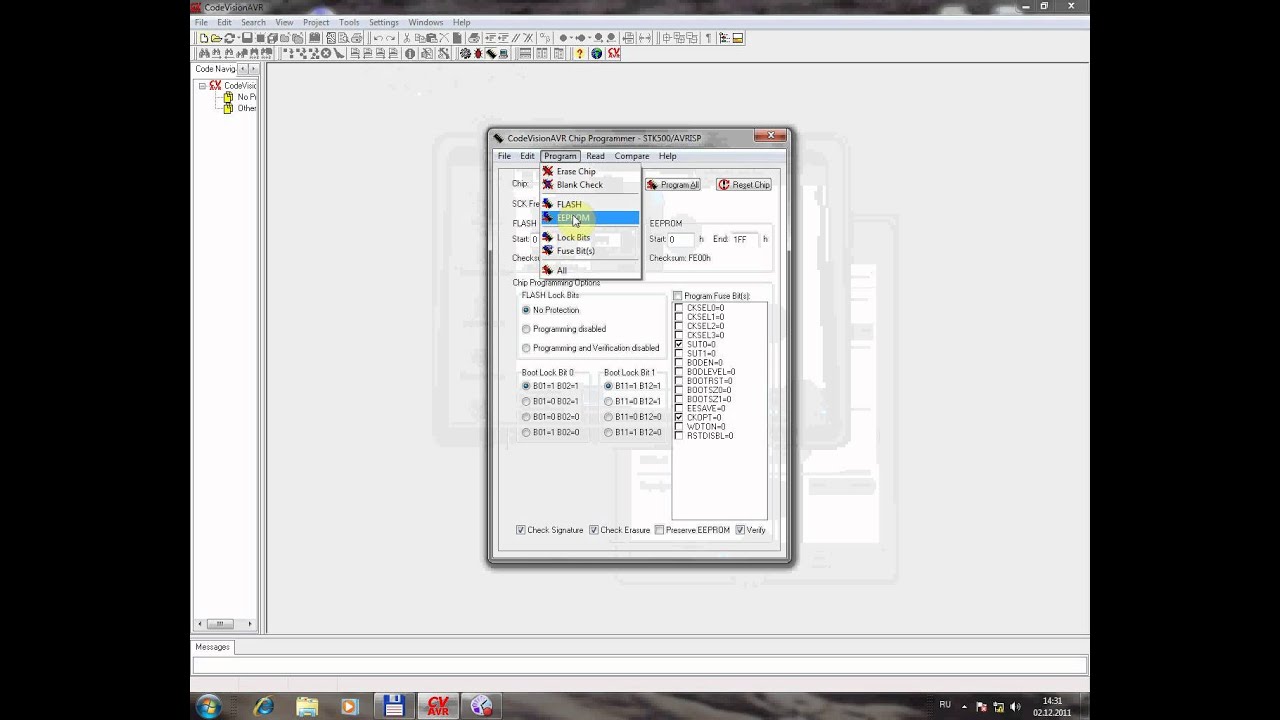Select the Programming disabled radio option
Screen dimensions: 1280x720
(526, 329)
